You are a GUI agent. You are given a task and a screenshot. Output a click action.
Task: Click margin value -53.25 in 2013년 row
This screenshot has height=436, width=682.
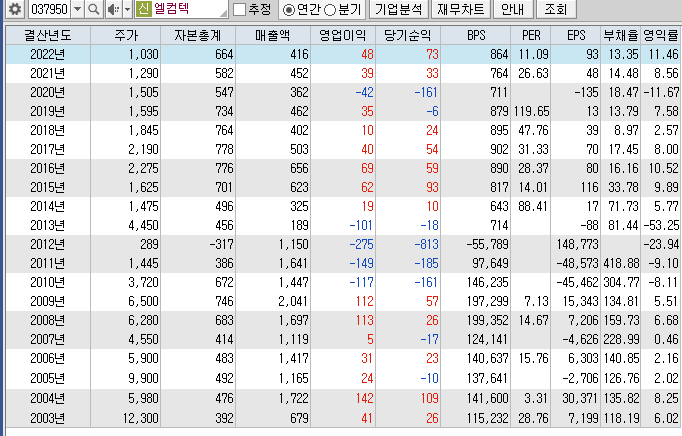click(x=661, y=225)
